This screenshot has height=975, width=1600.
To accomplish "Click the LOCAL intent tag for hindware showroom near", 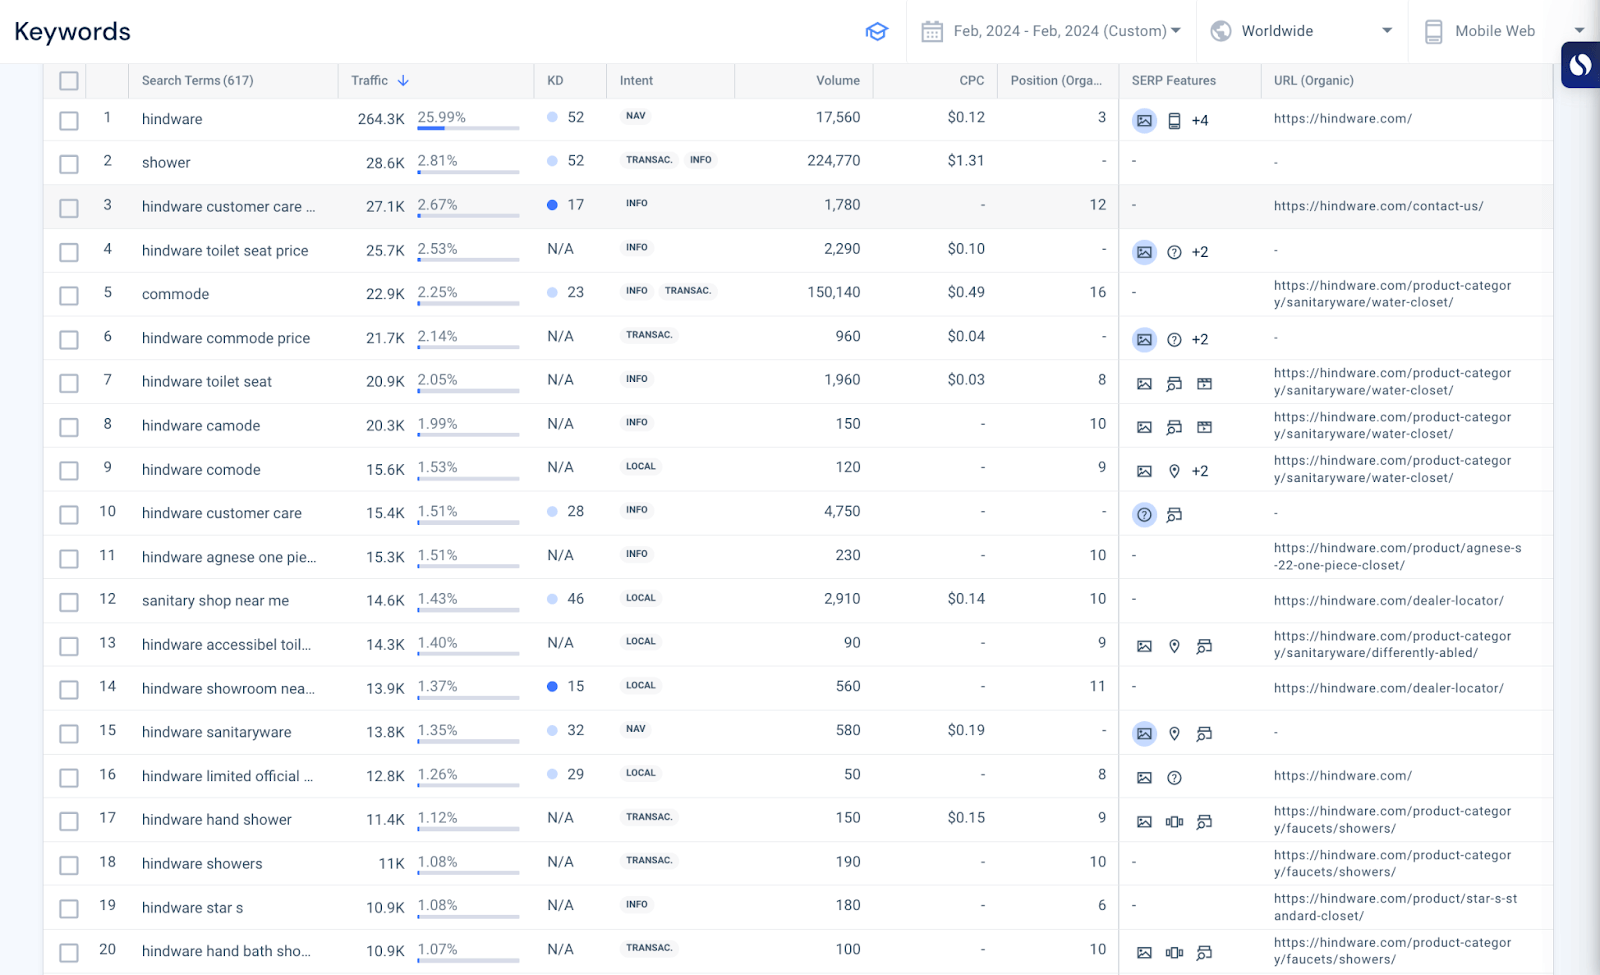I will point(640,686).
